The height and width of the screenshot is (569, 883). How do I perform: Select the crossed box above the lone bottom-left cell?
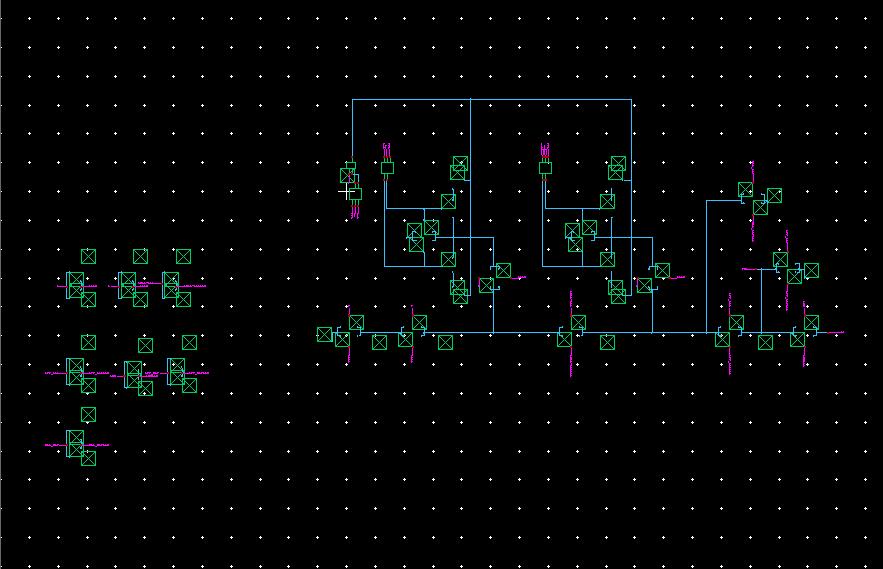(x=88, y=415)
